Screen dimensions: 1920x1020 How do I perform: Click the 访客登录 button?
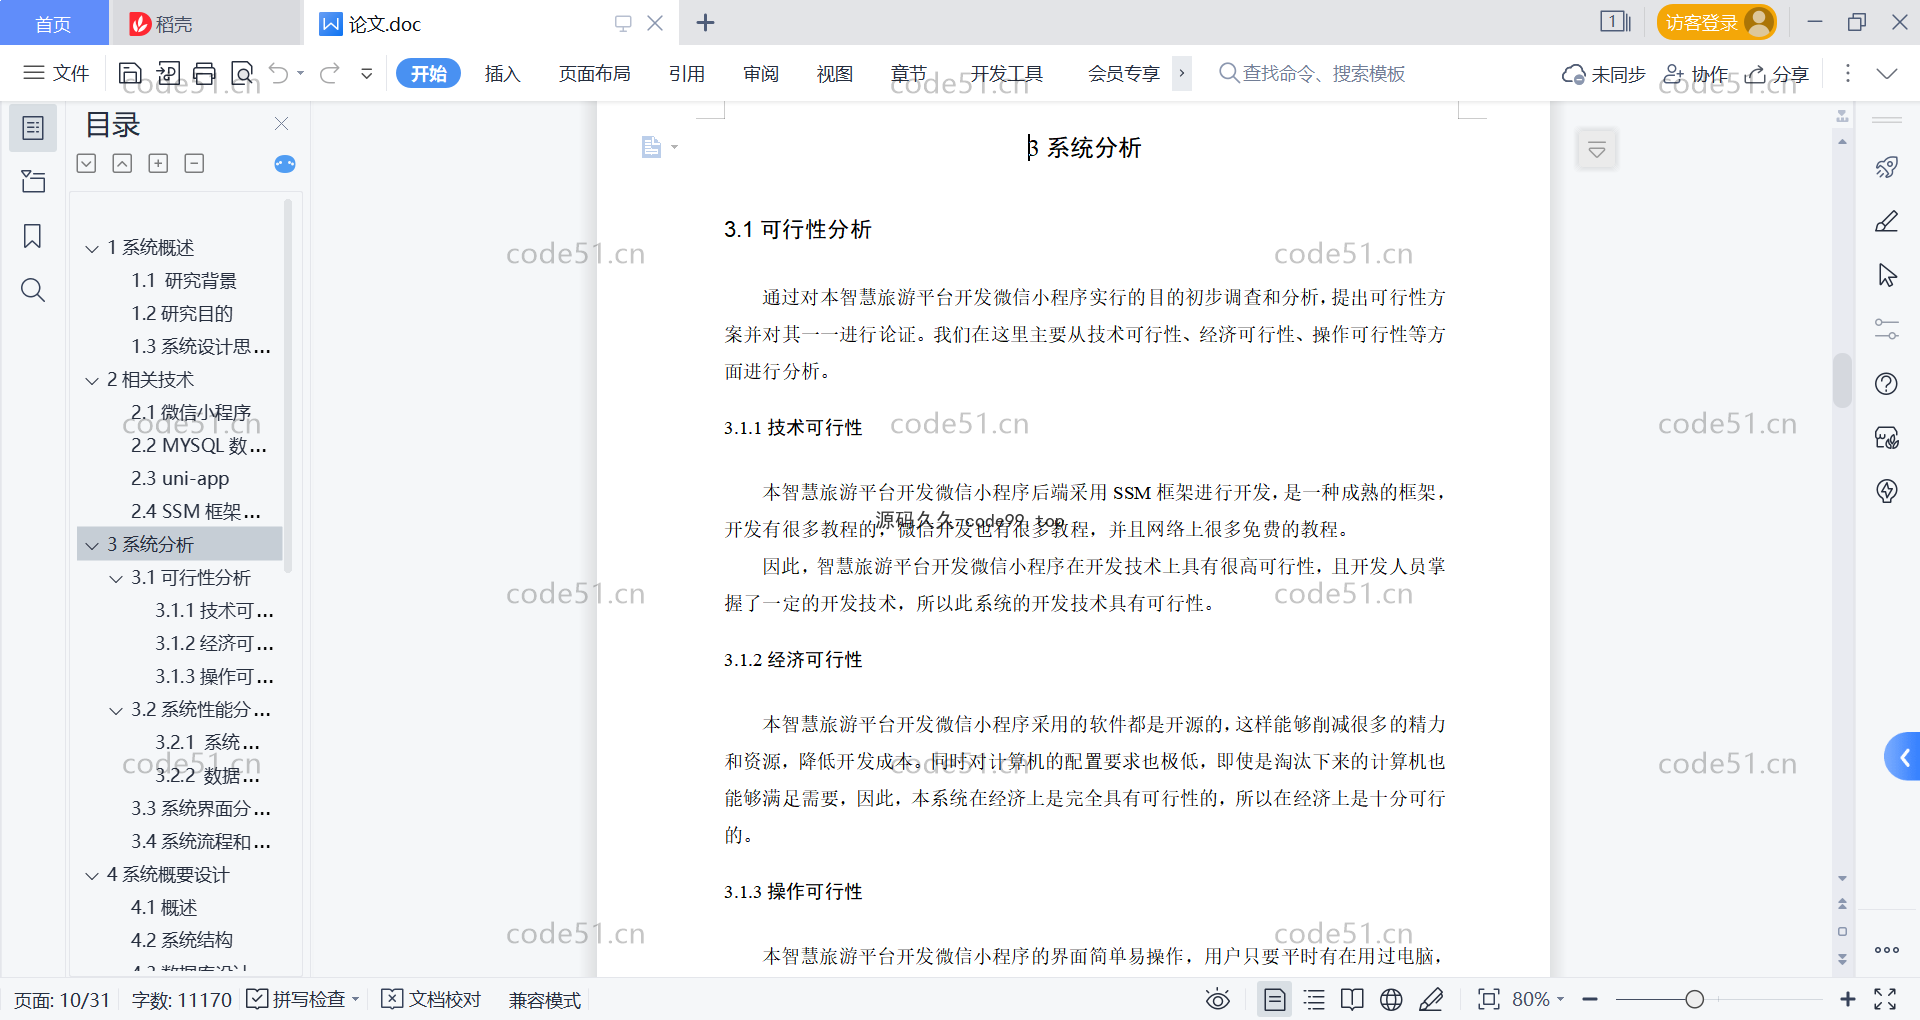click(x=1716, y=22)
